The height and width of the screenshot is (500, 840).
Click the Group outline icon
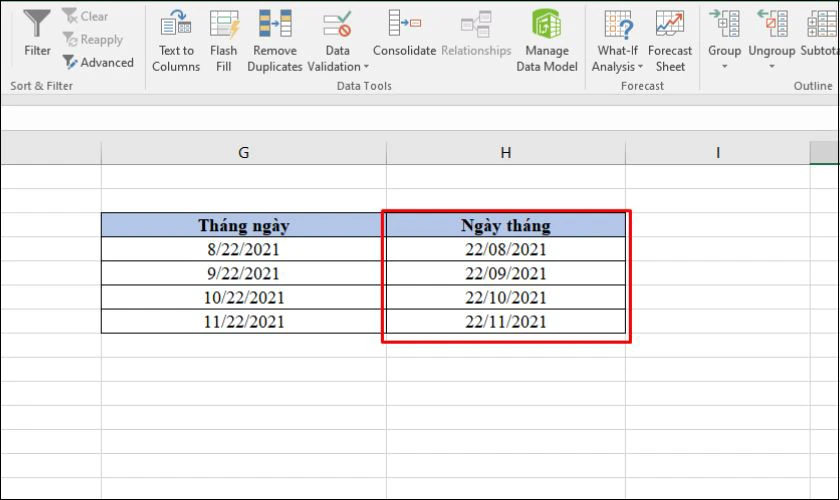click(724, 24)
